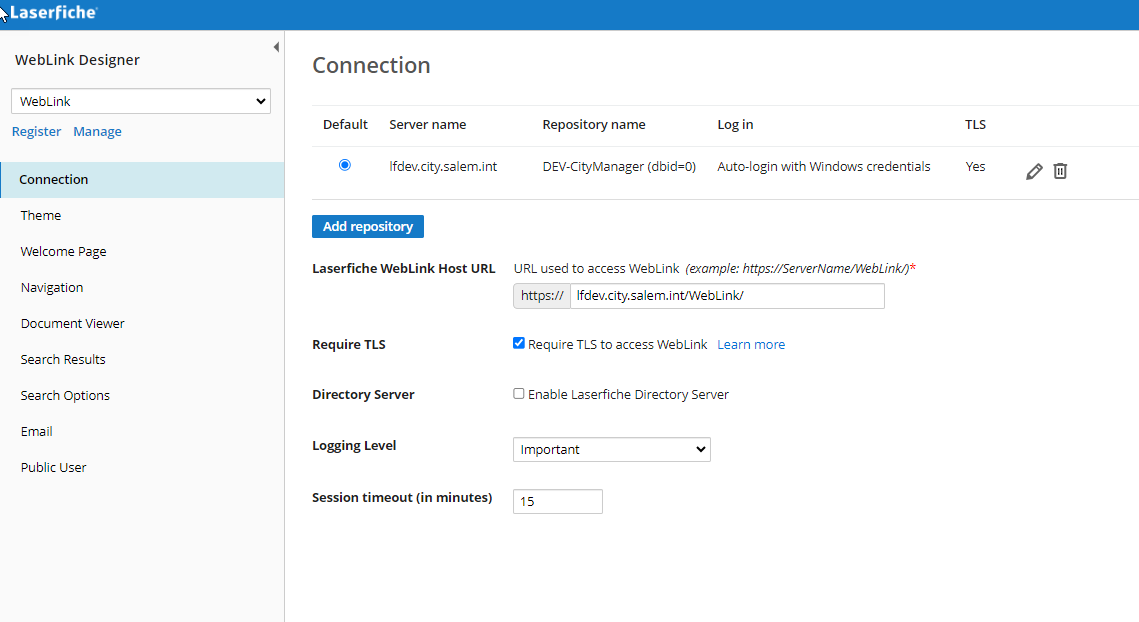Show the Search Results settings
The width and height of the screenshot is (1139, 622).
(x=63, y=360)
